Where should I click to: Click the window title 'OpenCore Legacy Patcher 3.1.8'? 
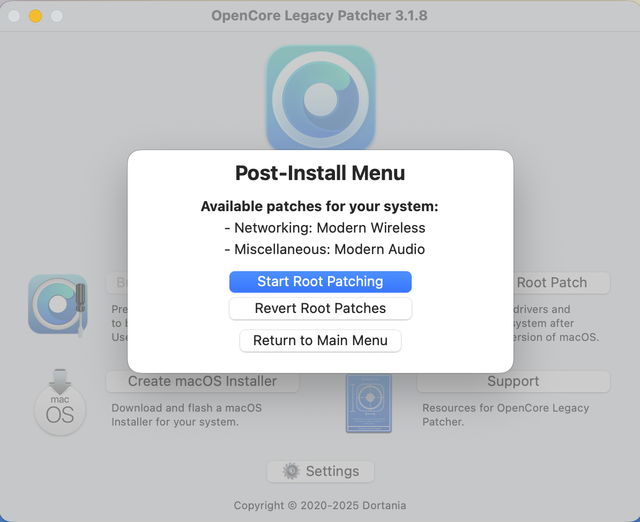(319, 16)
